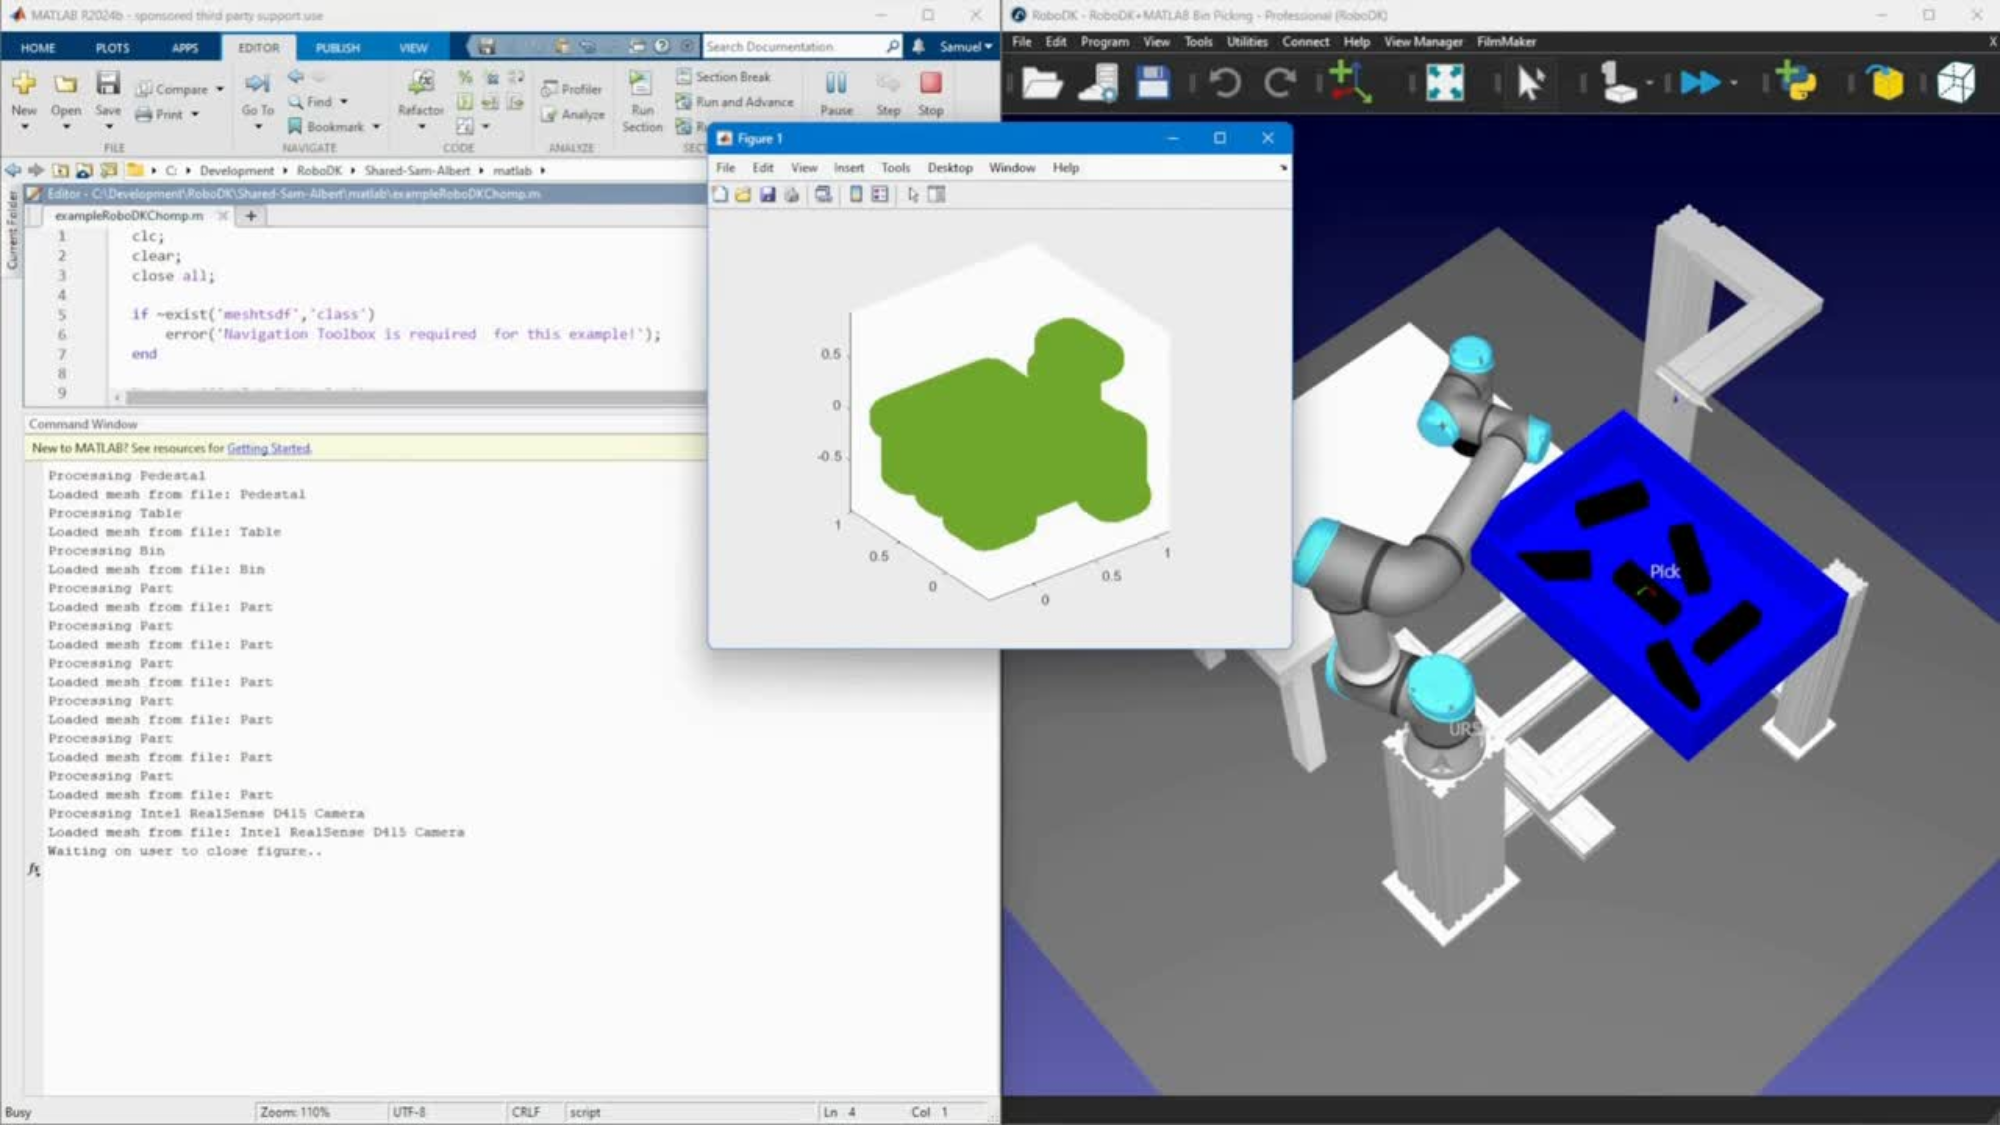Switch to the PUBLISH ribbon tab
The height and width of the screenshot is (1125, 2000).
click(x=337, y=47)
